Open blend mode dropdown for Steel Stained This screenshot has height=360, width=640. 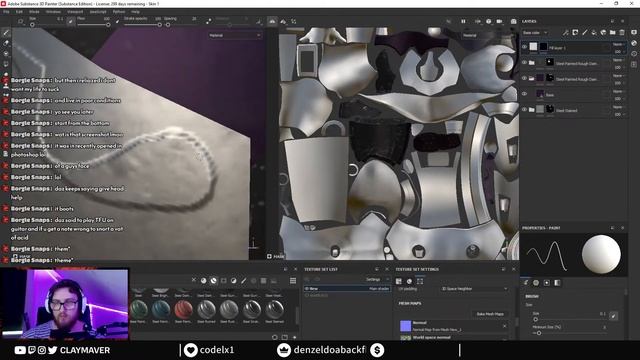[619, 107]
